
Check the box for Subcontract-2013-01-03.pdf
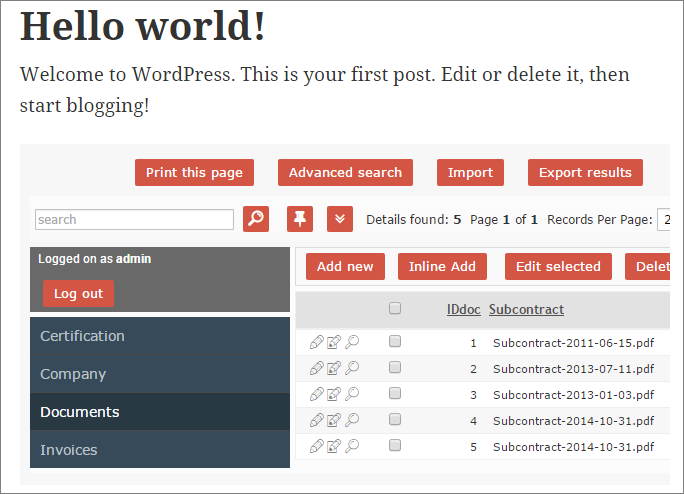(395, 394)
